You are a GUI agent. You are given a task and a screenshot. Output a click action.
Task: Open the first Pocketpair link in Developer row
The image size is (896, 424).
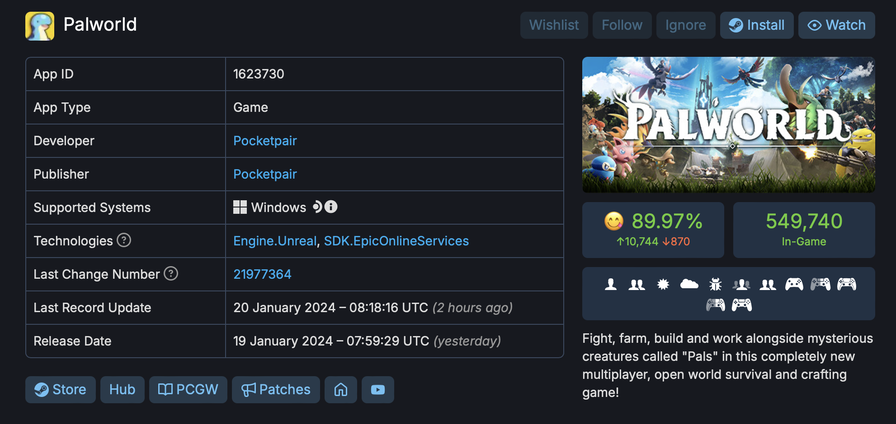tap(265, 141)
